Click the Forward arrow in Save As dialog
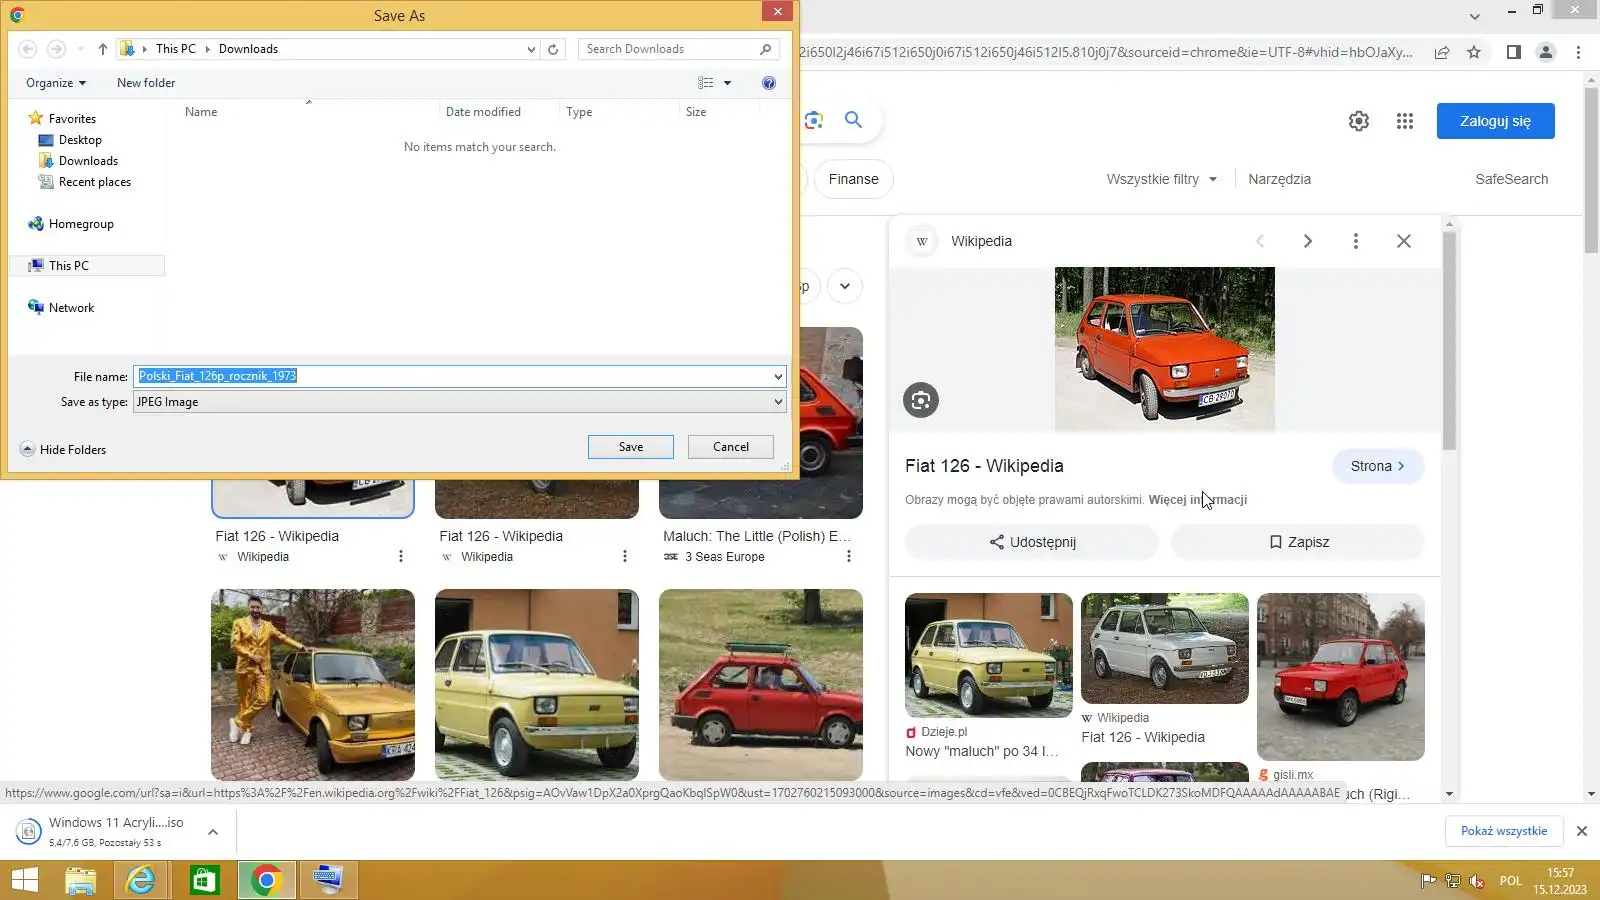This screenshot has height=900, width=1600. 56,49
